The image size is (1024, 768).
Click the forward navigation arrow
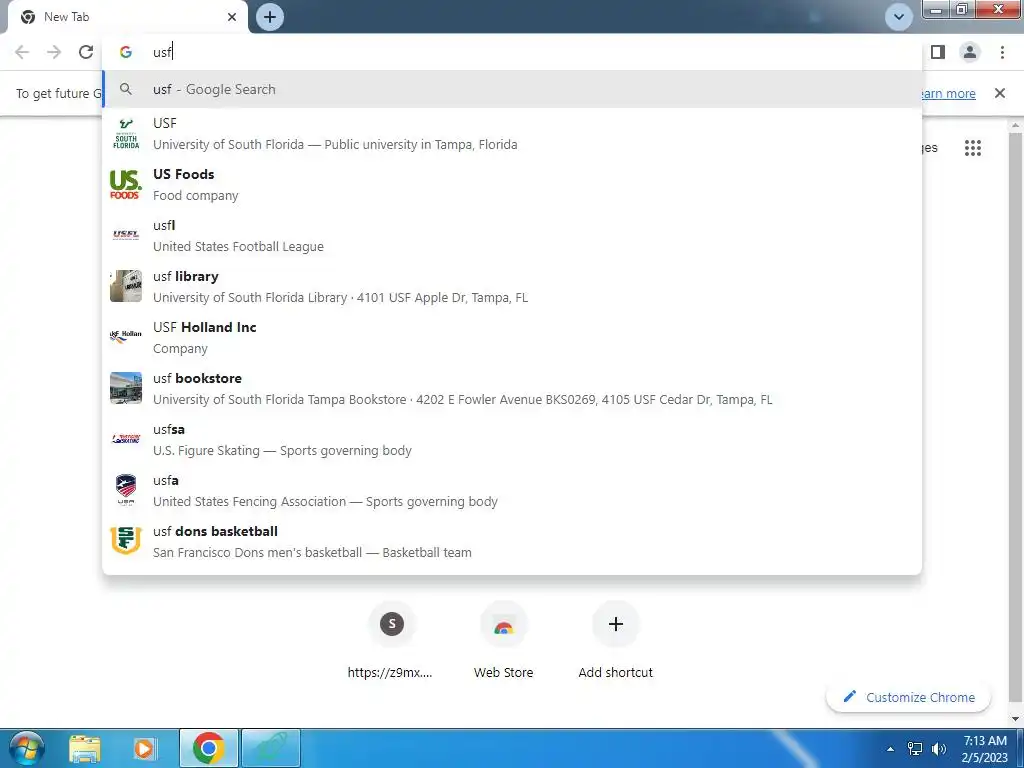click(54, 52)
